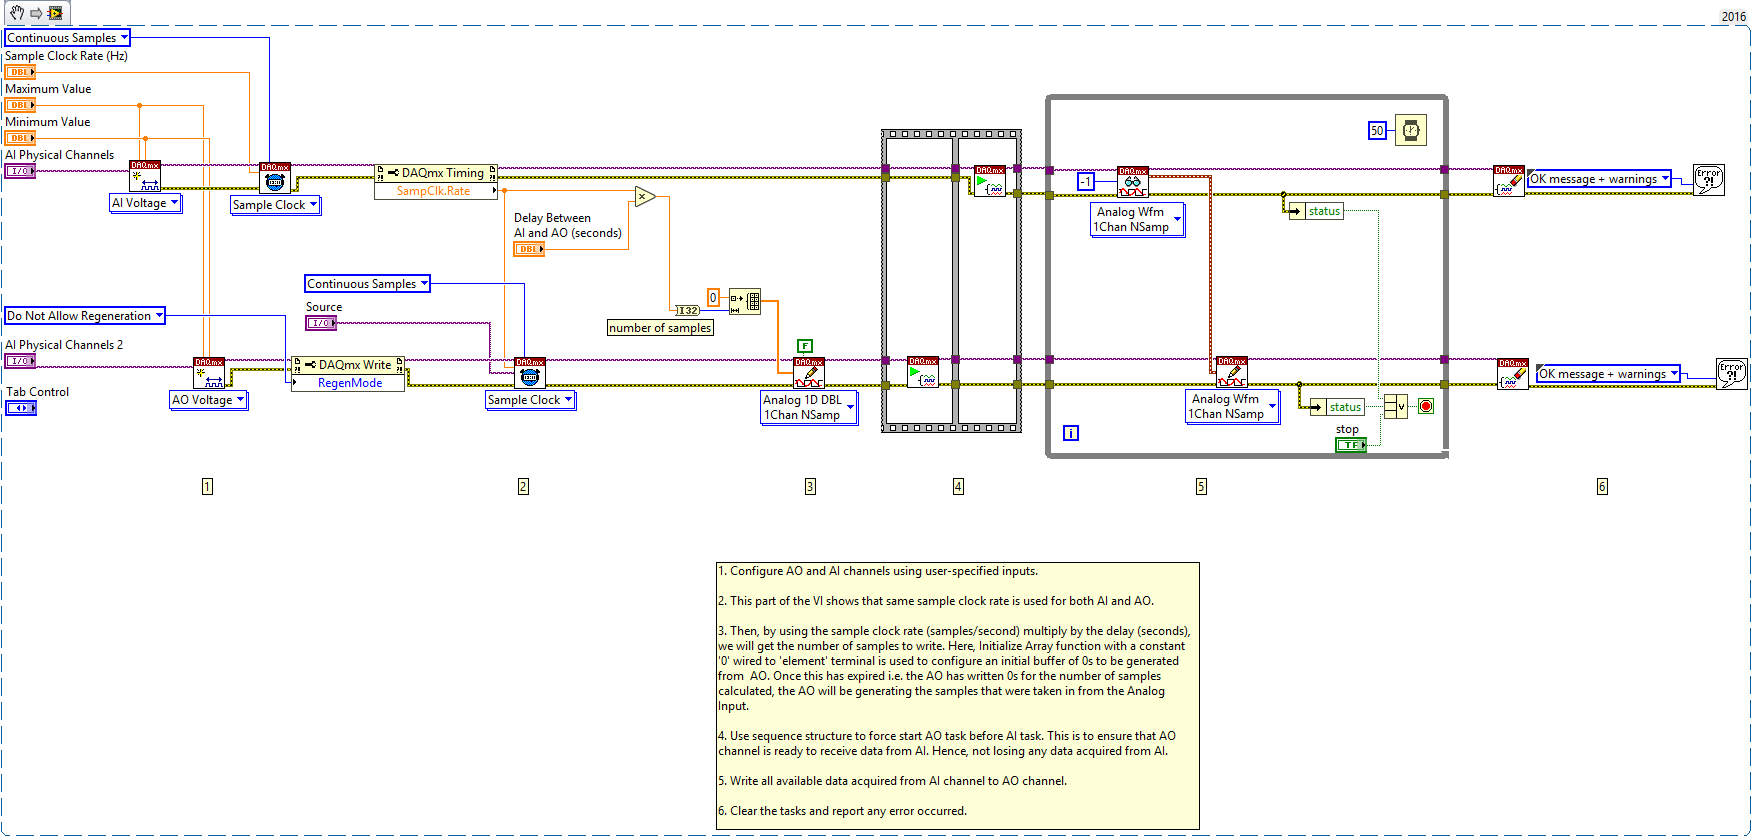Select the Initialize Array function node

point(745,301)
